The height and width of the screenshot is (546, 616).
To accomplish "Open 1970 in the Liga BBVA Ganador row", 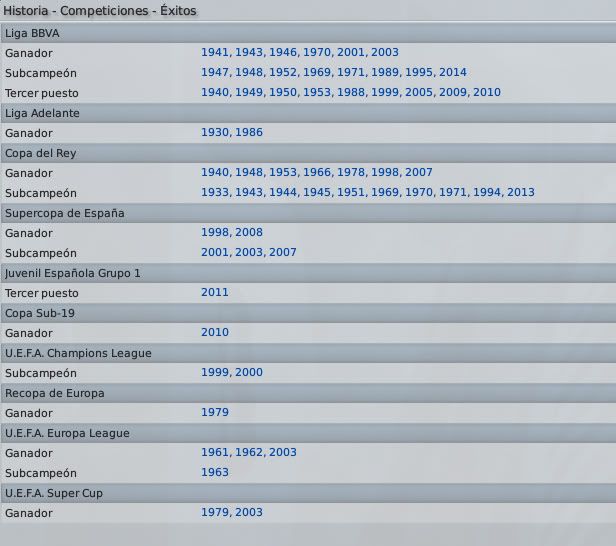I will pyautogui.click(x=317, y=52).
